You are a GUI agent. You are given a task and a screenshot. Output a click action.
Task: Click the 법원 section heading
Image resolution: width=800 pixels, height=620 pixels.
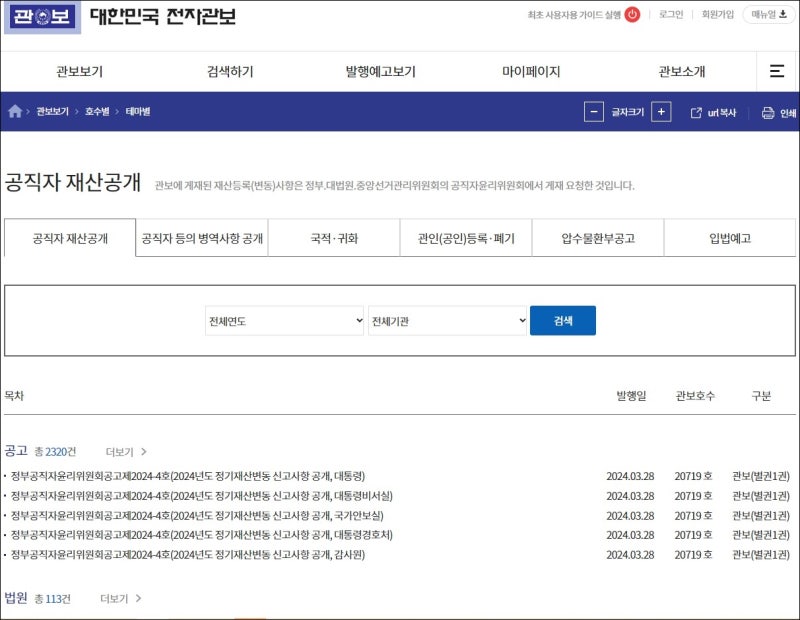coord(16,598)
